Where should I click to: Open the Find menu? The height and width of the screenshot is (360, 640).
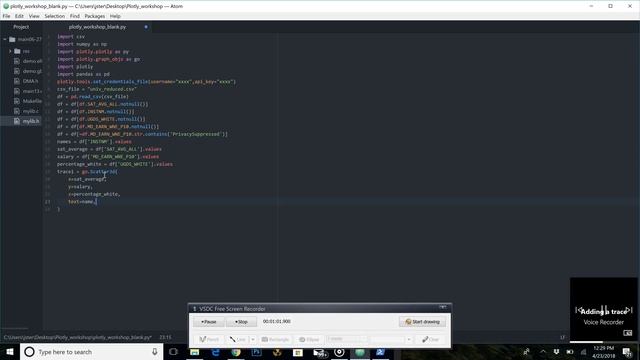pos(75,16)
